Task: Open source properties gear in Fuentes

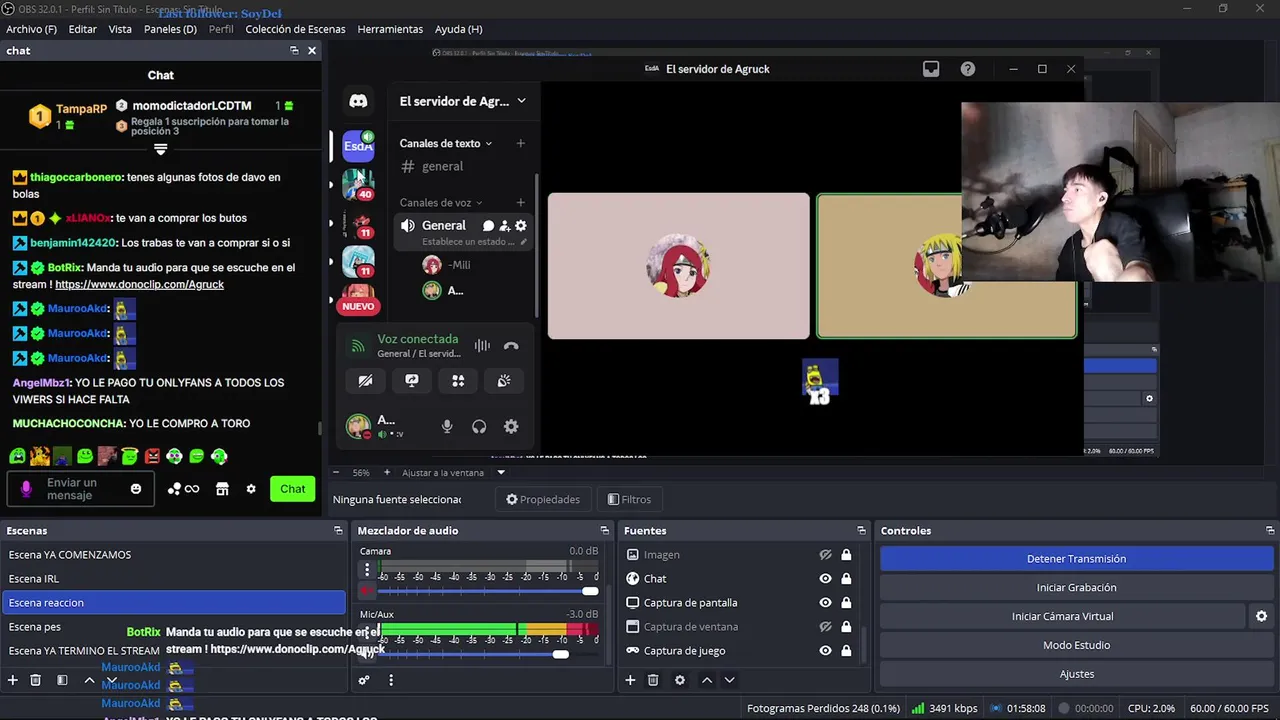Action: point(680,680)
